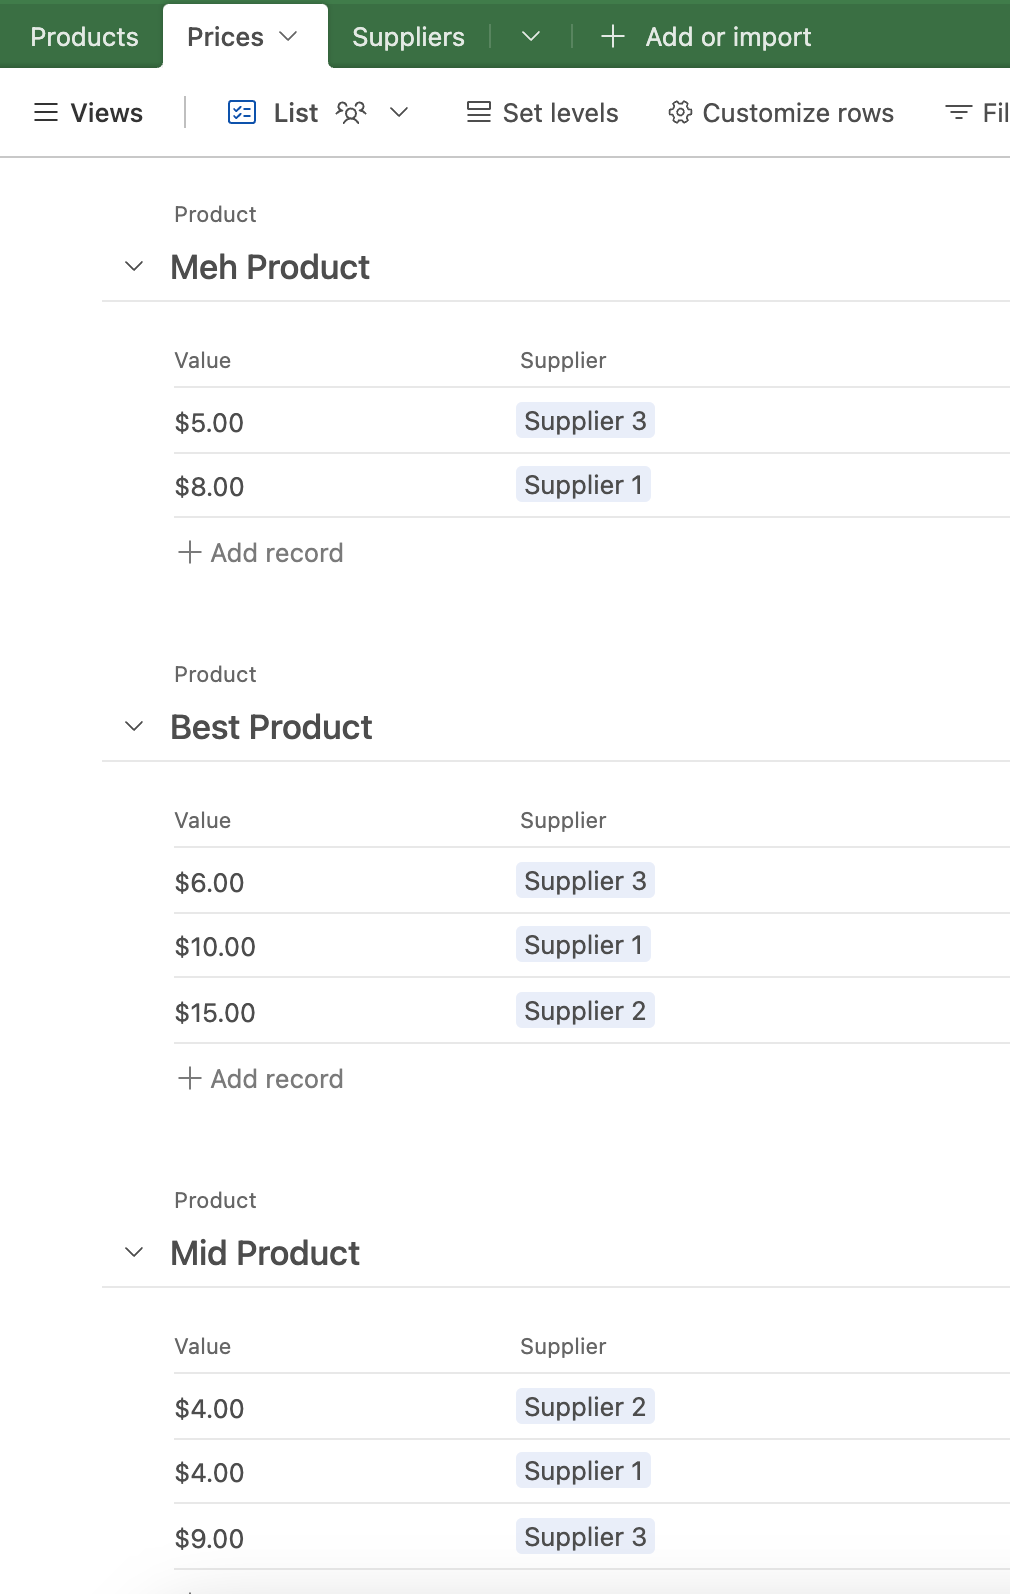The width and height of the screenshot is (1010, 1594).
Task: Collapse the Meh Product group
Action: pos(134,266)
